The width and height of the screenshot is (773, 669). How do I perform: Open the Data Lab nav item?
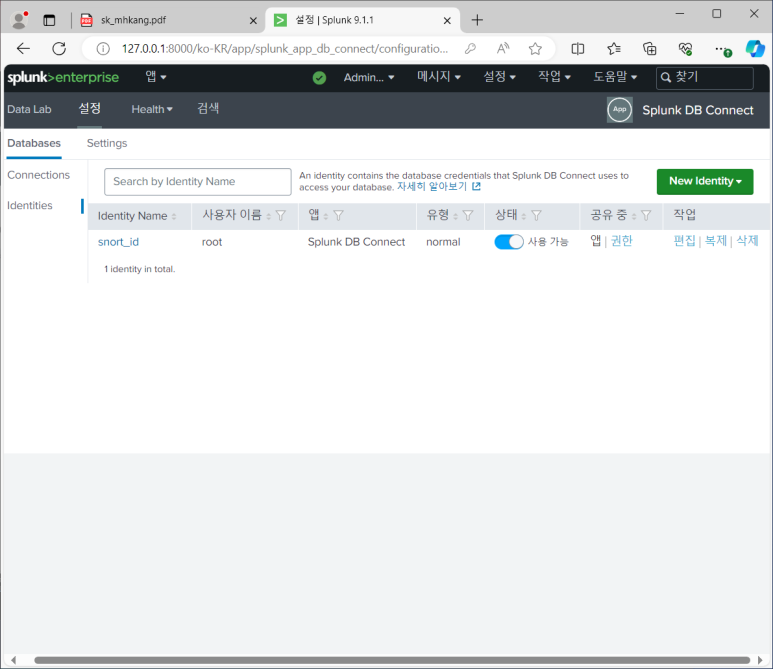coord(29,109)
